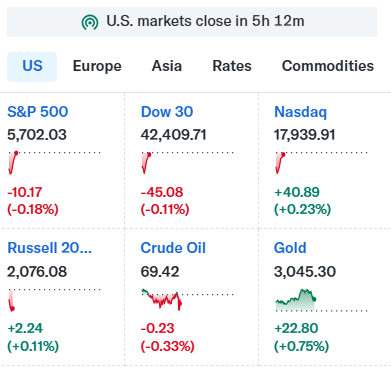Click the Crude Oil sparkline chart
The width and height of the screenshot is (391, 368).
(x=187, y=300)
